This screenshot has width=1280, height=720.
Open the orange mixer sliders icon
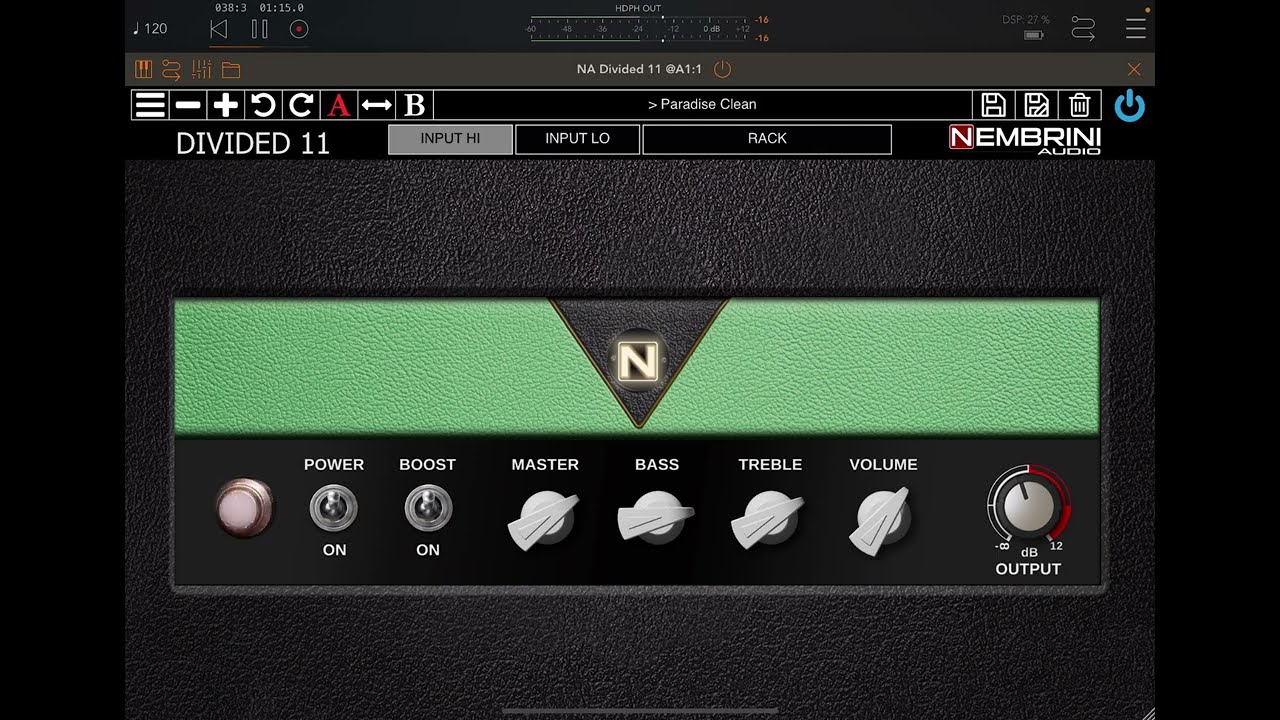202,70
